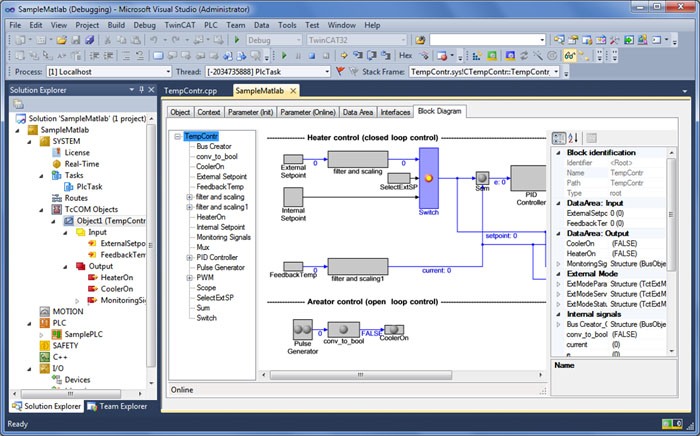Open the PLC menu
This screenshot has width=700, height=436.
tap(211, 25)
